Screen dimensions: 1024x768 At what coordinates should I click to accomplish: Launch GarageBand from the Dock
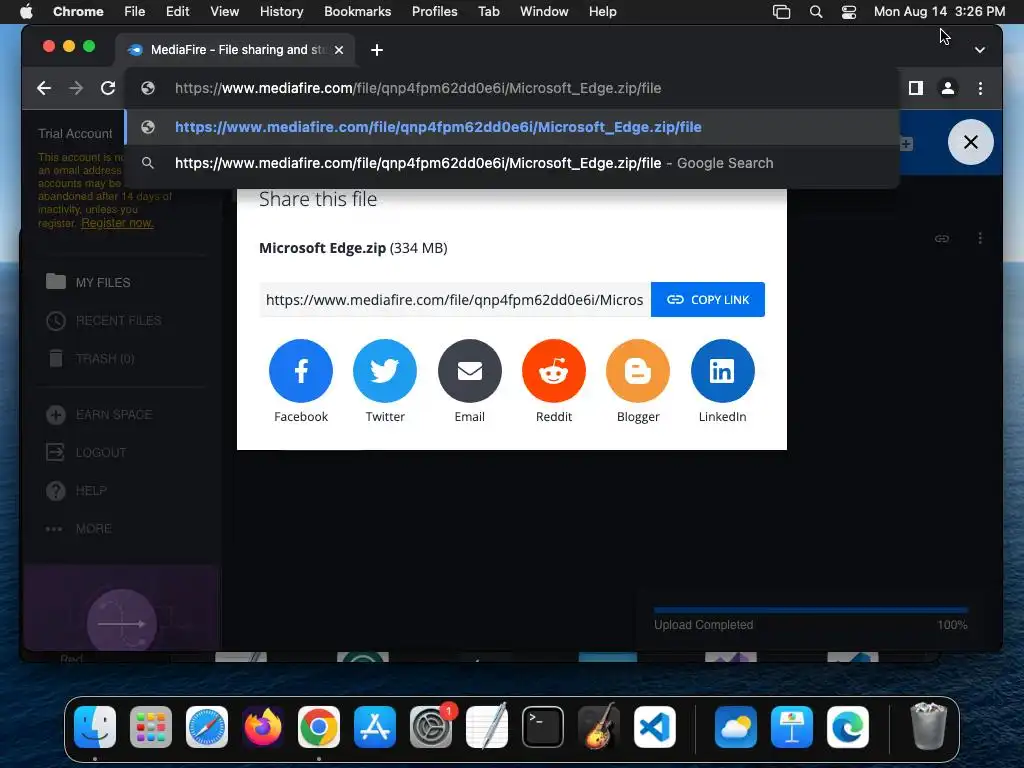tap(598, 727)
